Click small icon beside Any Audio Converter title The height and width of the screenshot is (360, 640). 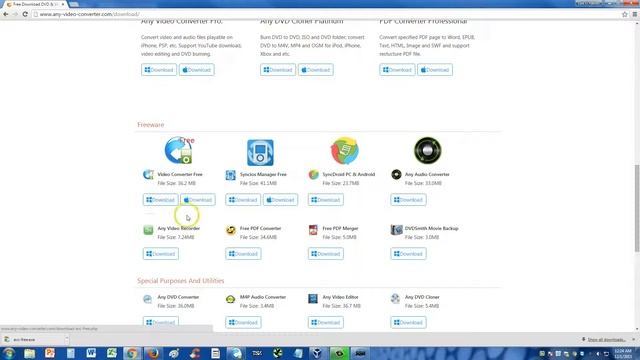click(x=396, y=174)
